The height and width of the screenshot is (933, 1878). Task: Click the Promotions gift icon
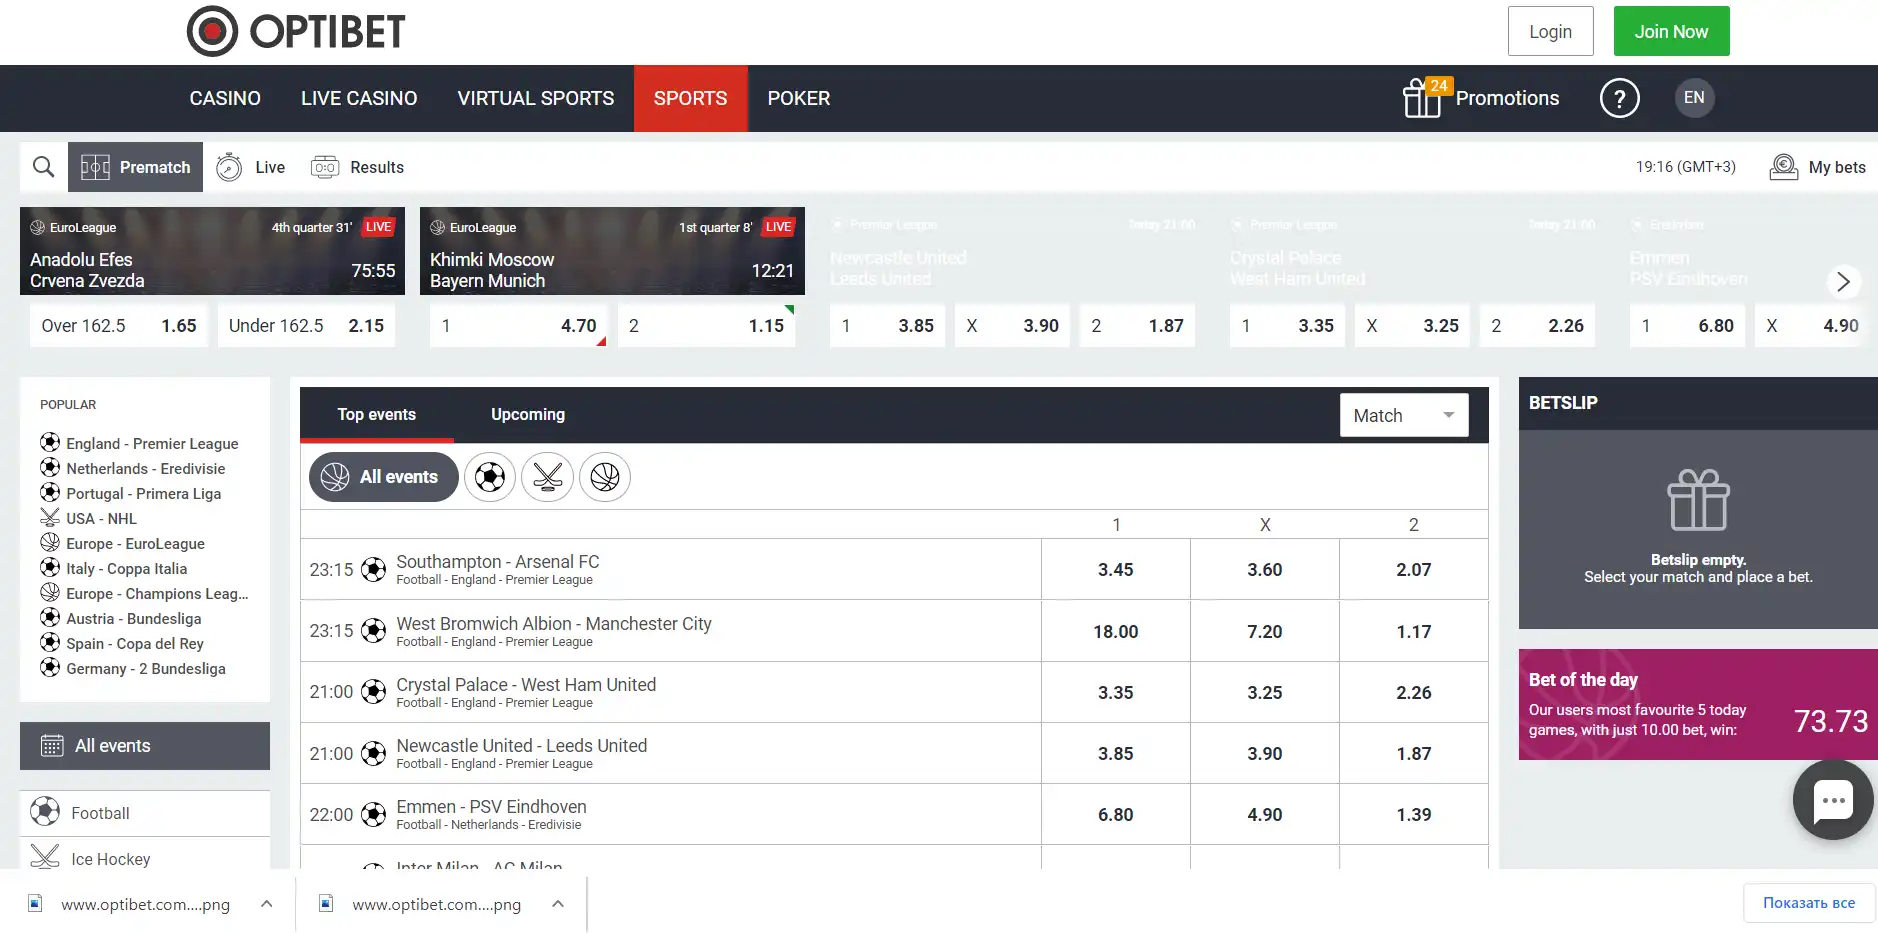tap(1421, 98)
